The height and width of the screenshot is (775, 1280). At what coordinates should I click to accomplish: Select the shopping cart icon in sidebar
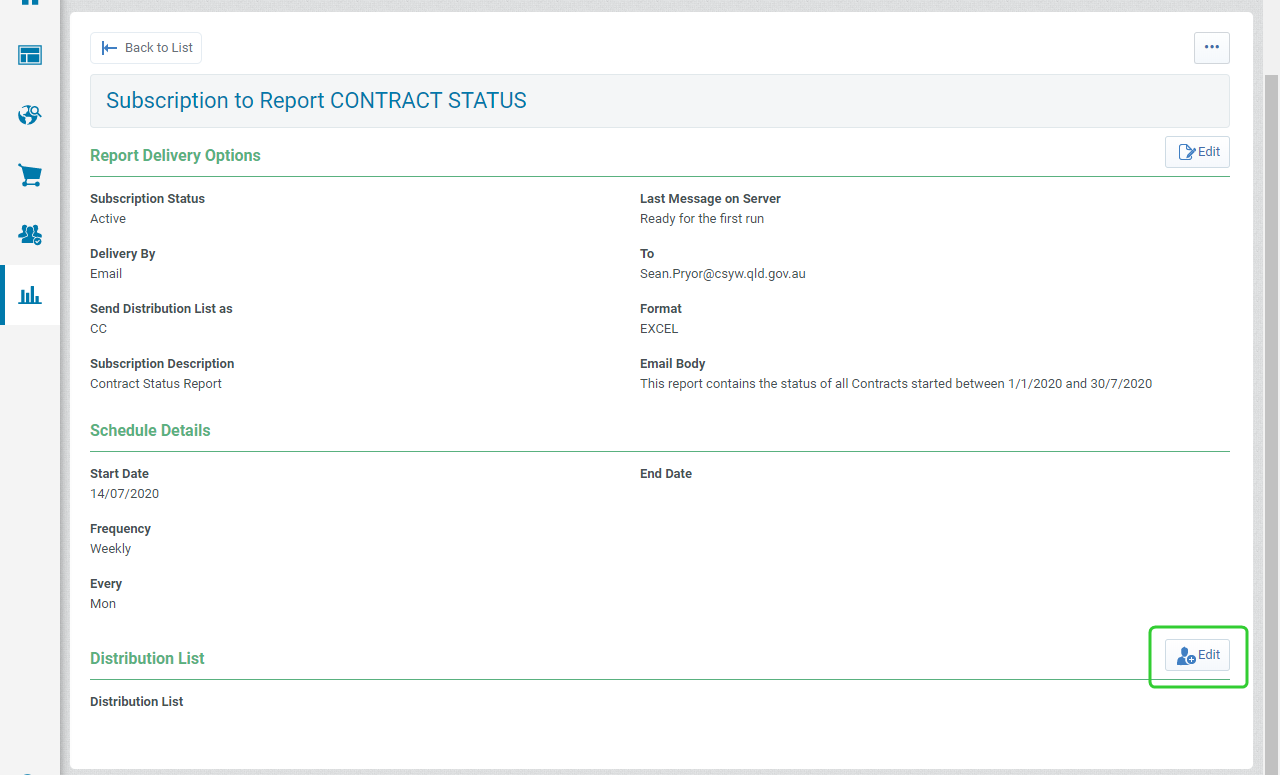tap(29, 175)
